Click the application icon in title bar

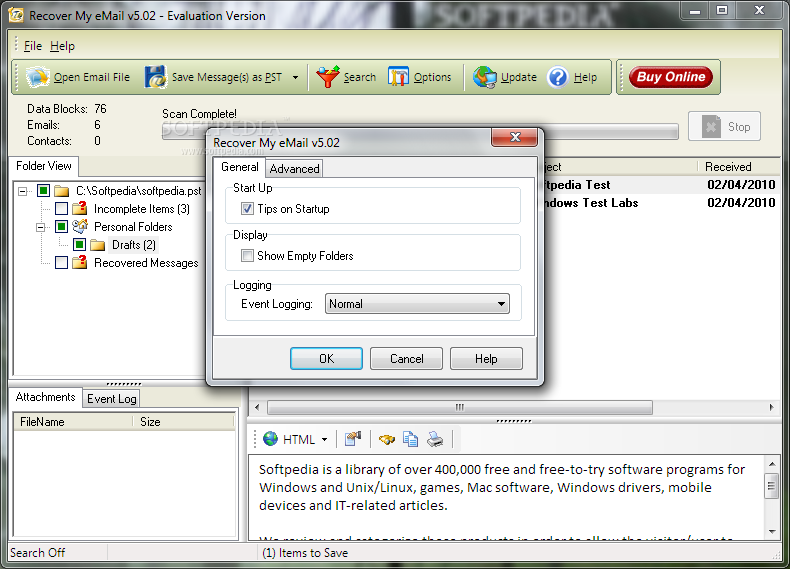(16, 15)
